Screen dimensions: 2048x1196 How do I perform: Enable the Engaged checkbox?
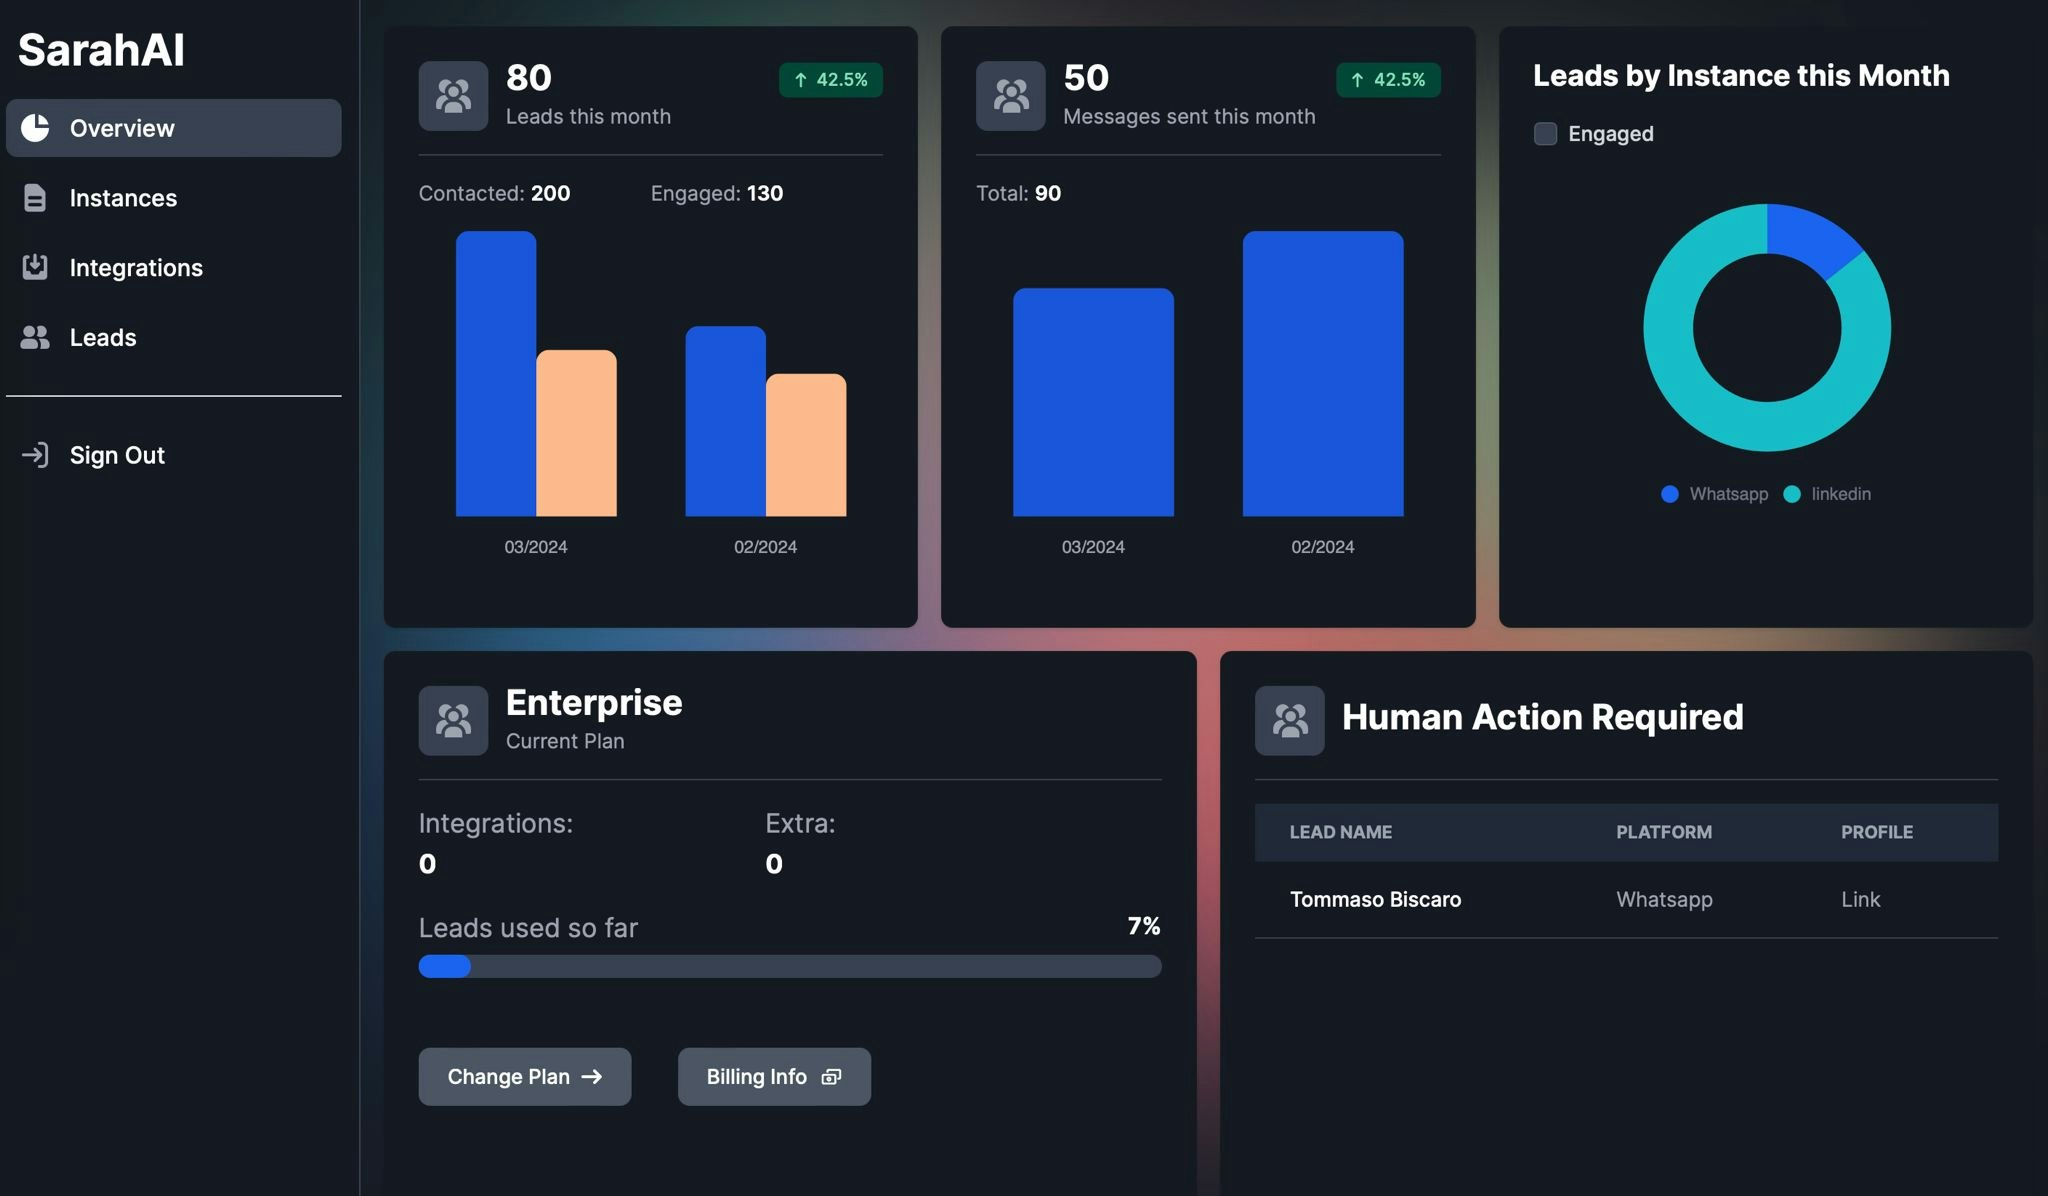[1545, 134]
